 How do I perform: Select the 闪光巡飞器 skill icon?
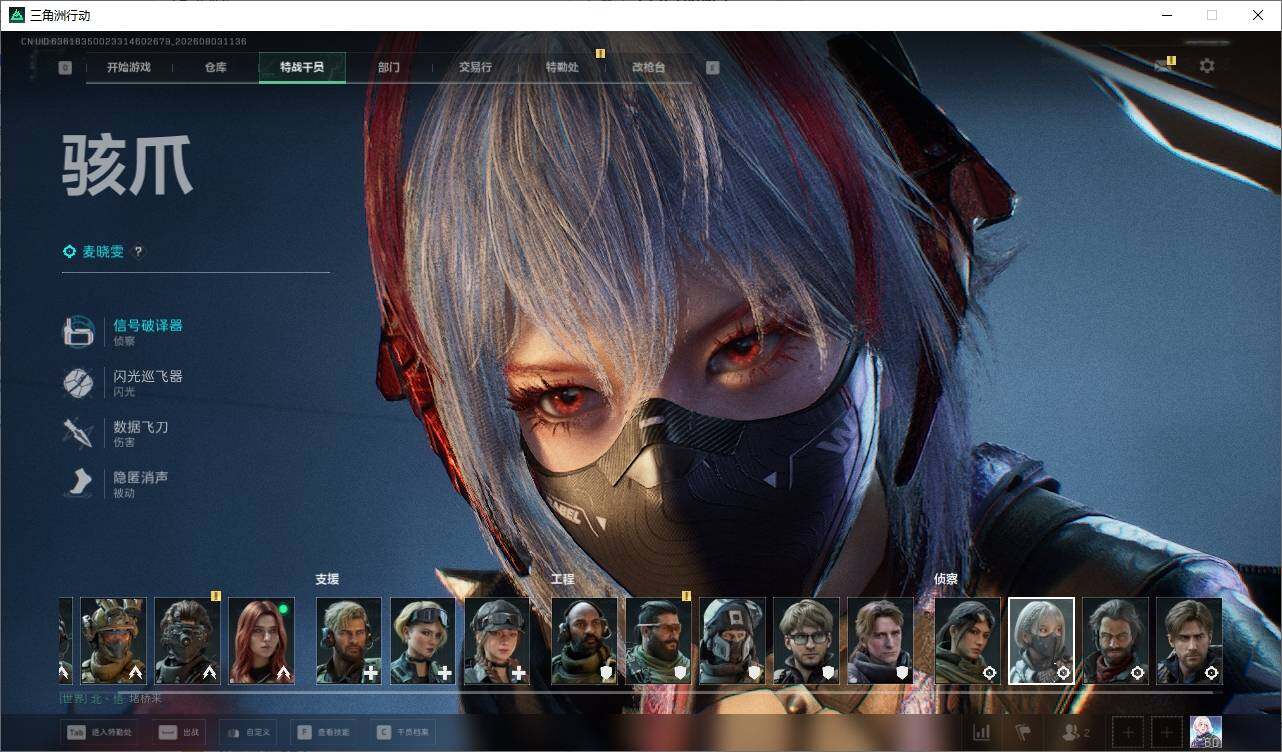(78, 383)
